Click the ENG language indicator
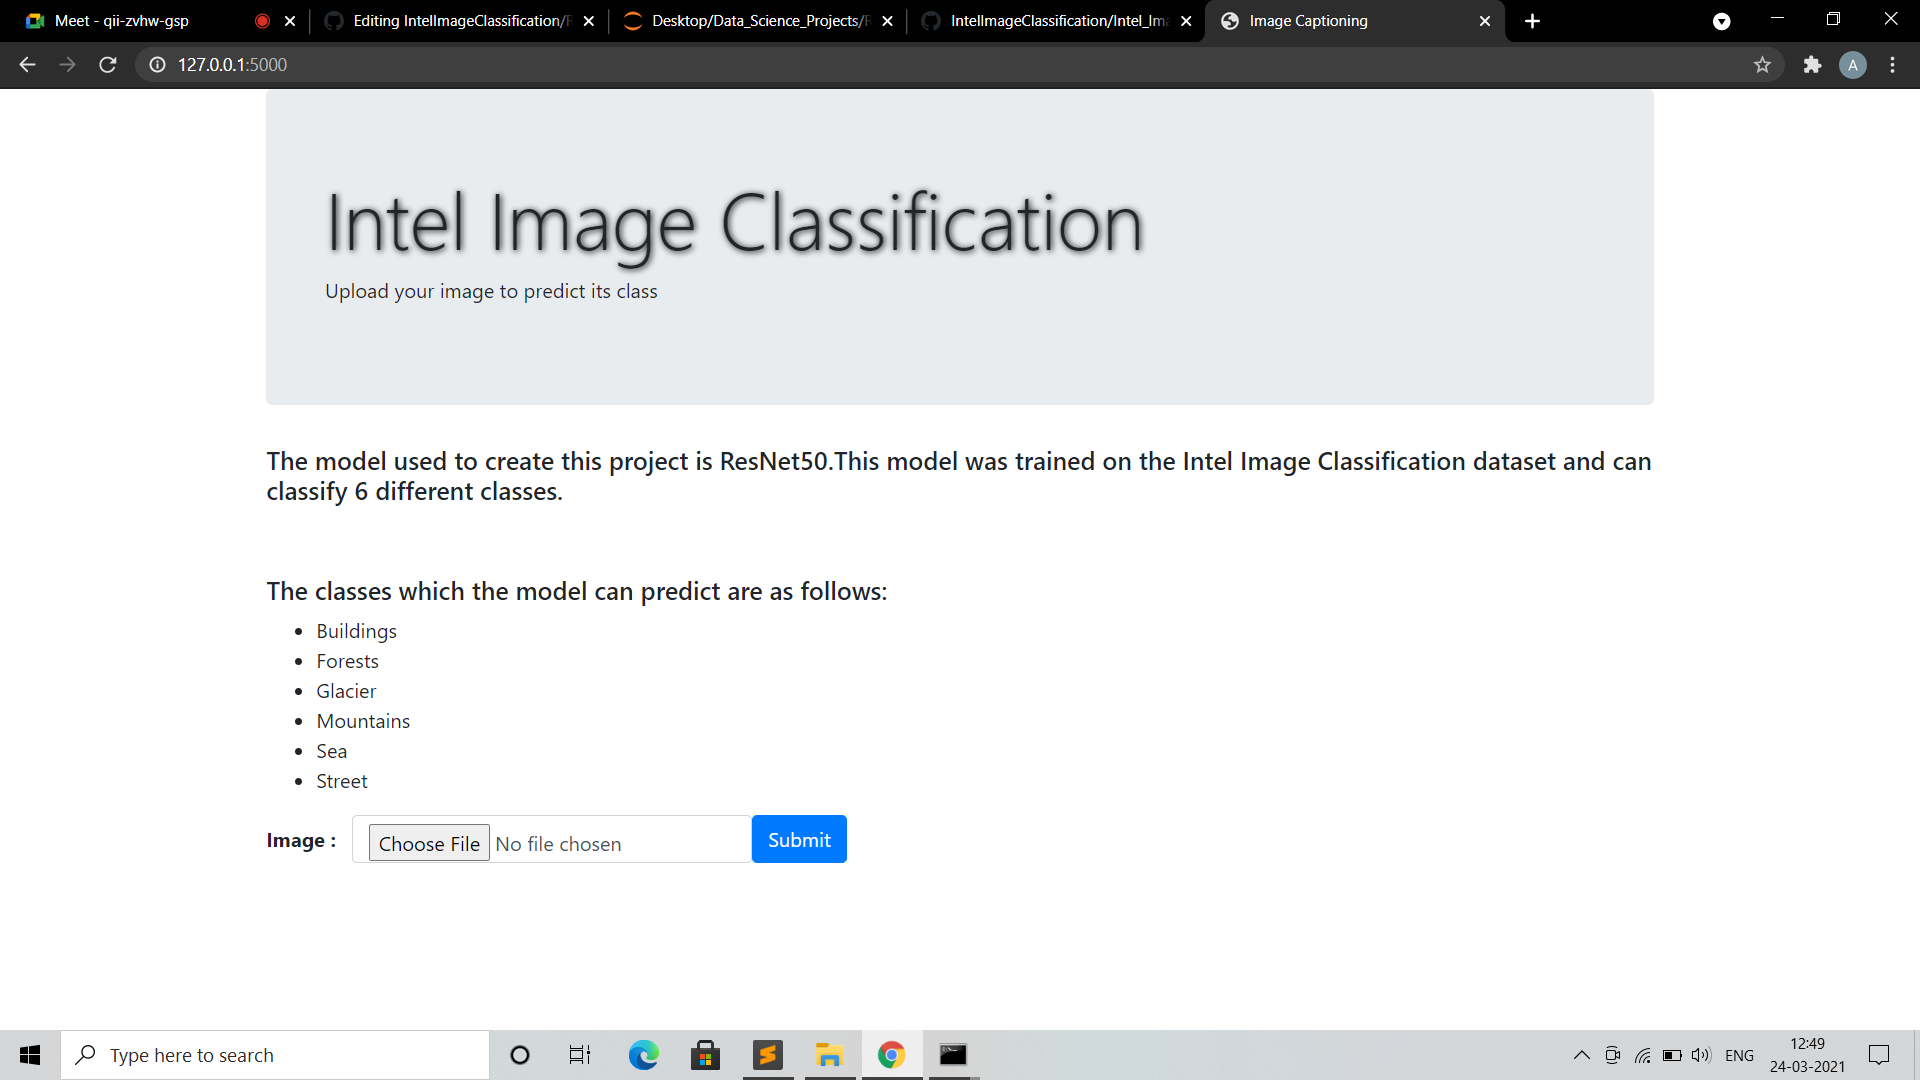 [1739, 1055]
